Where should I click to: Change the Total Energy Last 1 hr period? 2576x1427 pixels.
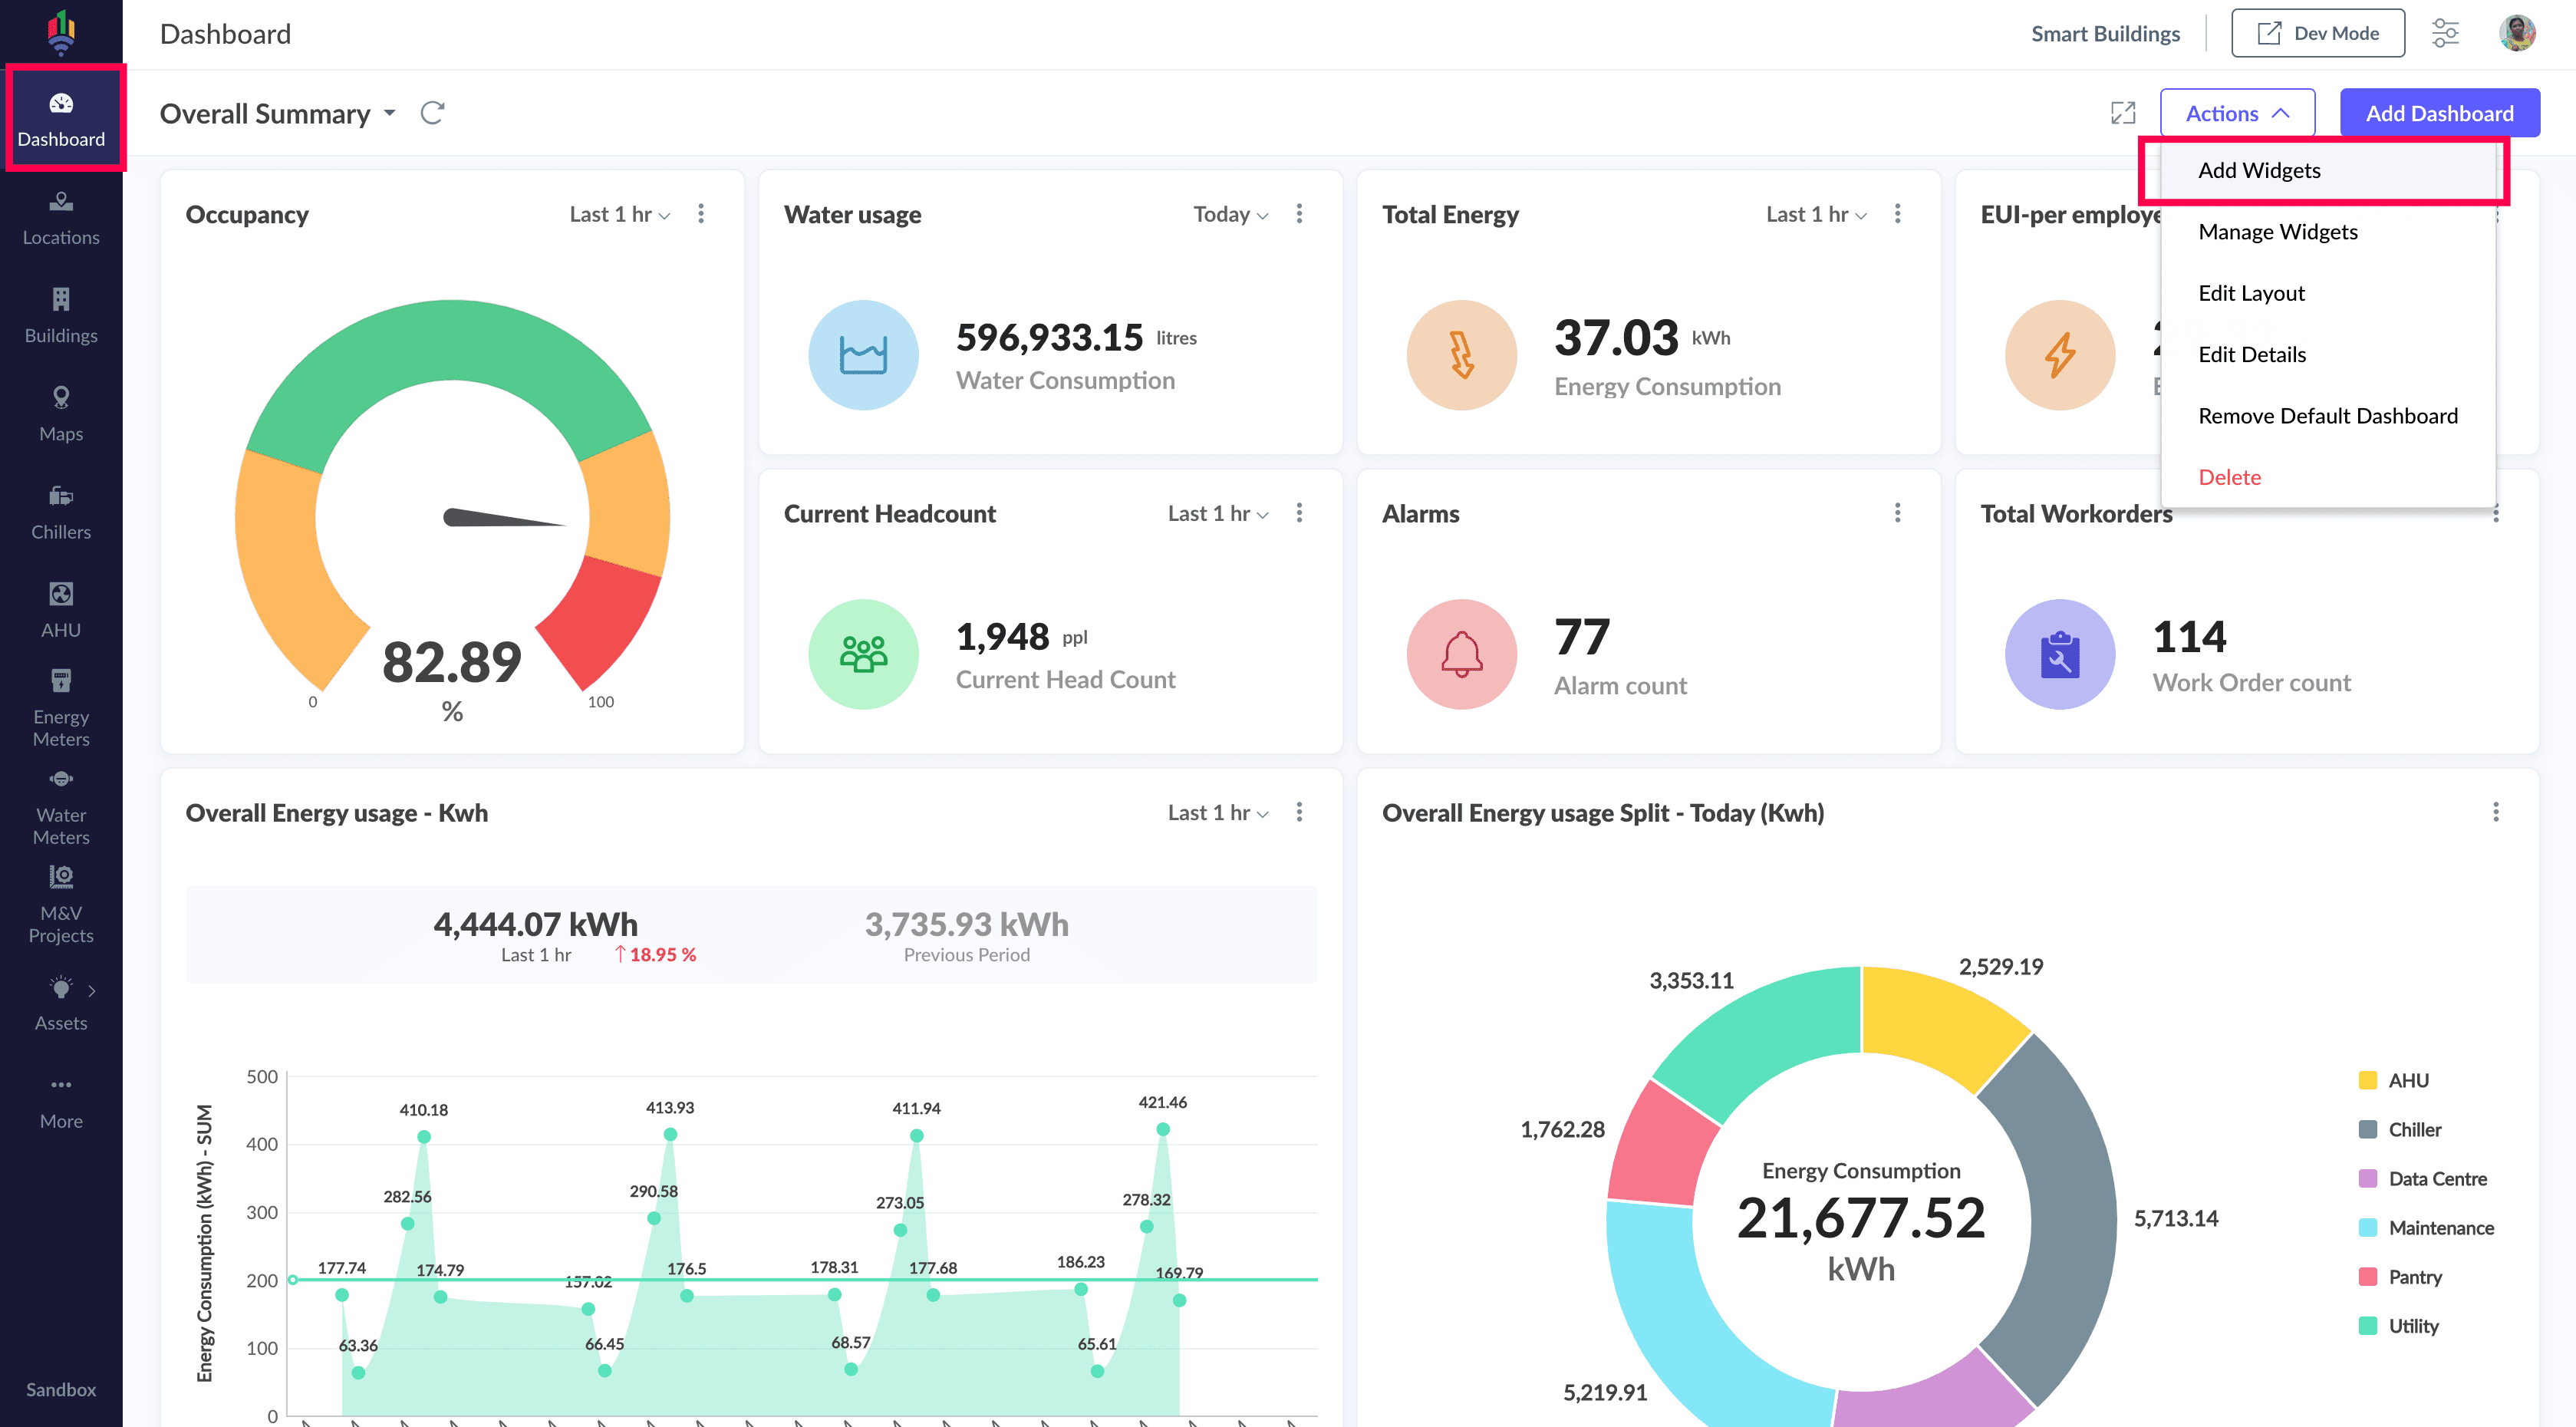(1815, 214)
